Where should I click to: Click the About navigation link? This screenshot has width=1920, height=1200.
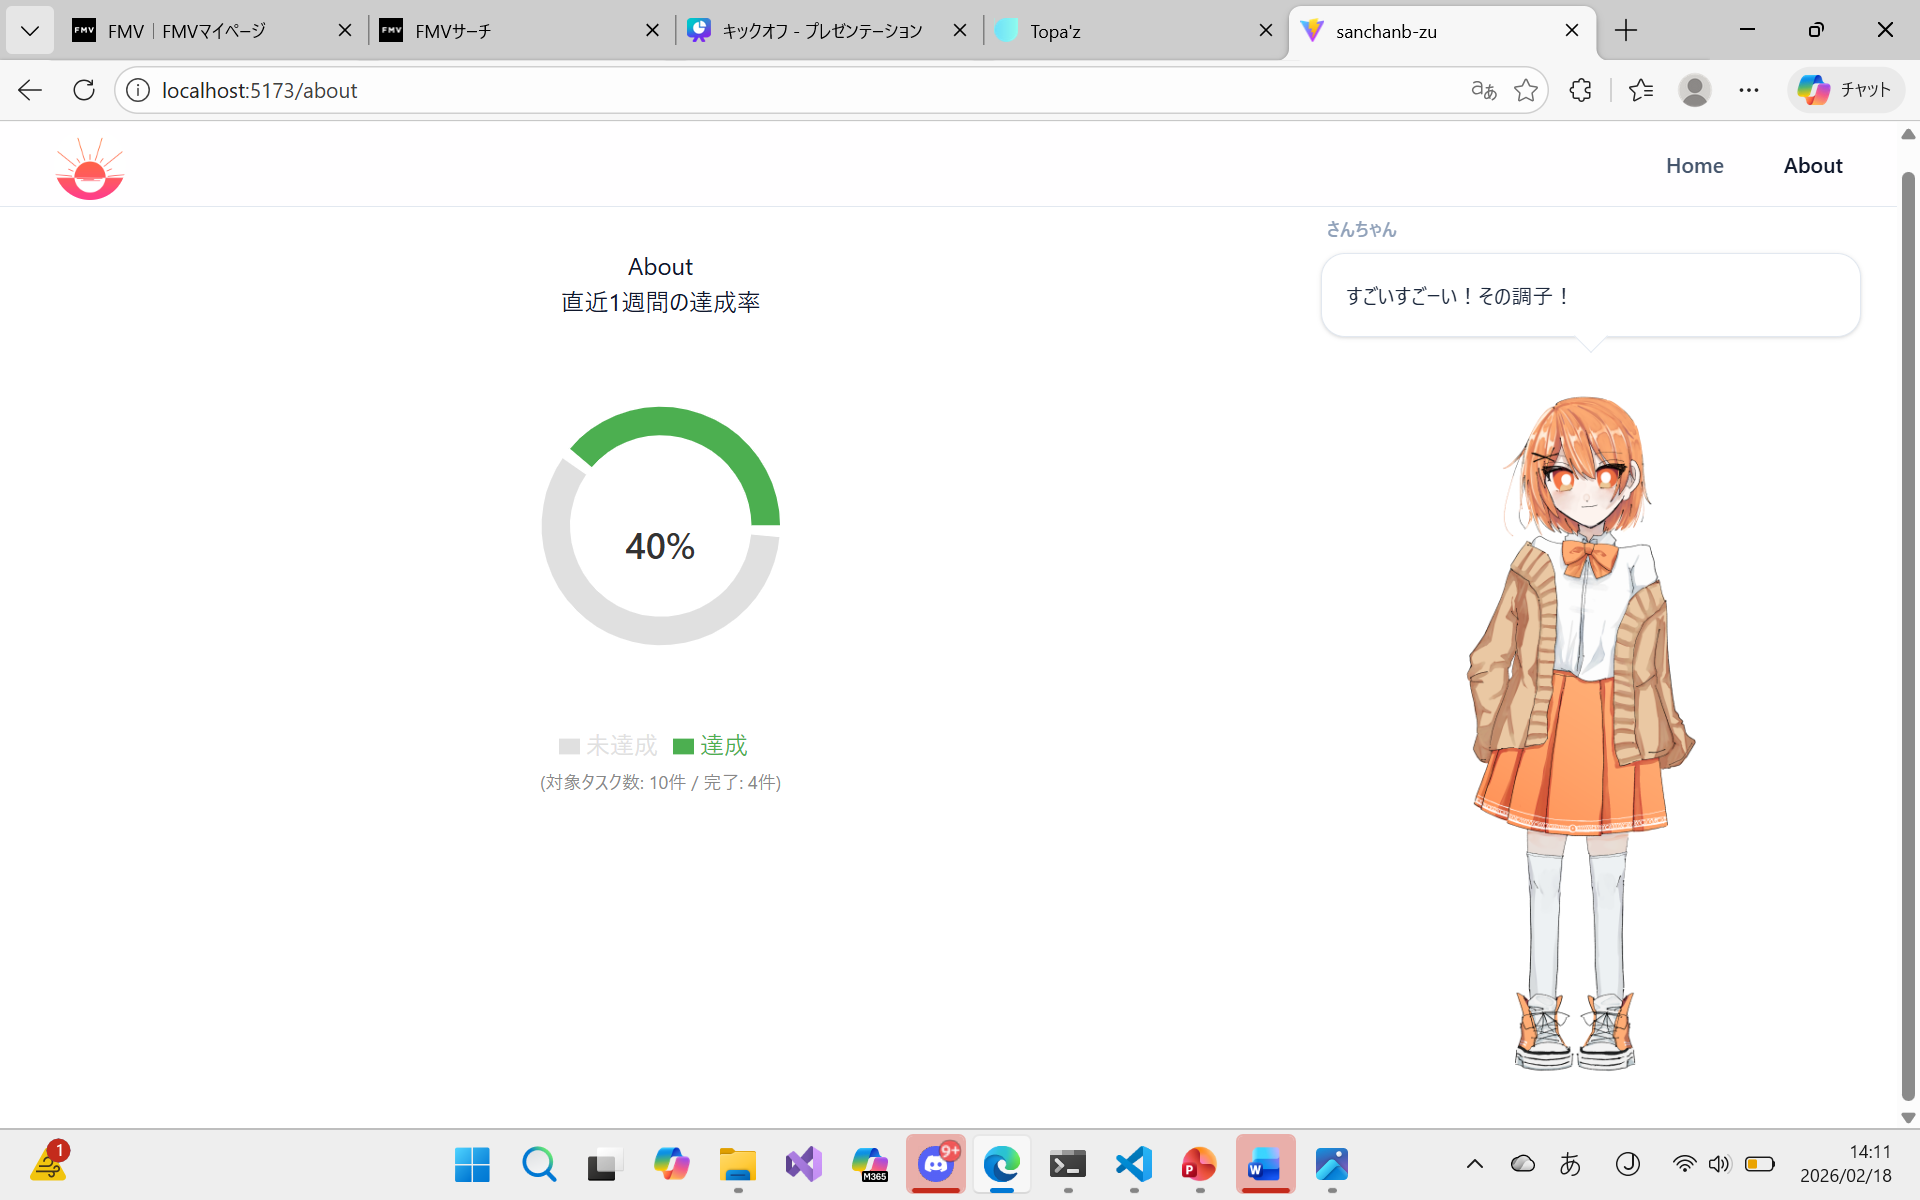[x=1812, y=166]
